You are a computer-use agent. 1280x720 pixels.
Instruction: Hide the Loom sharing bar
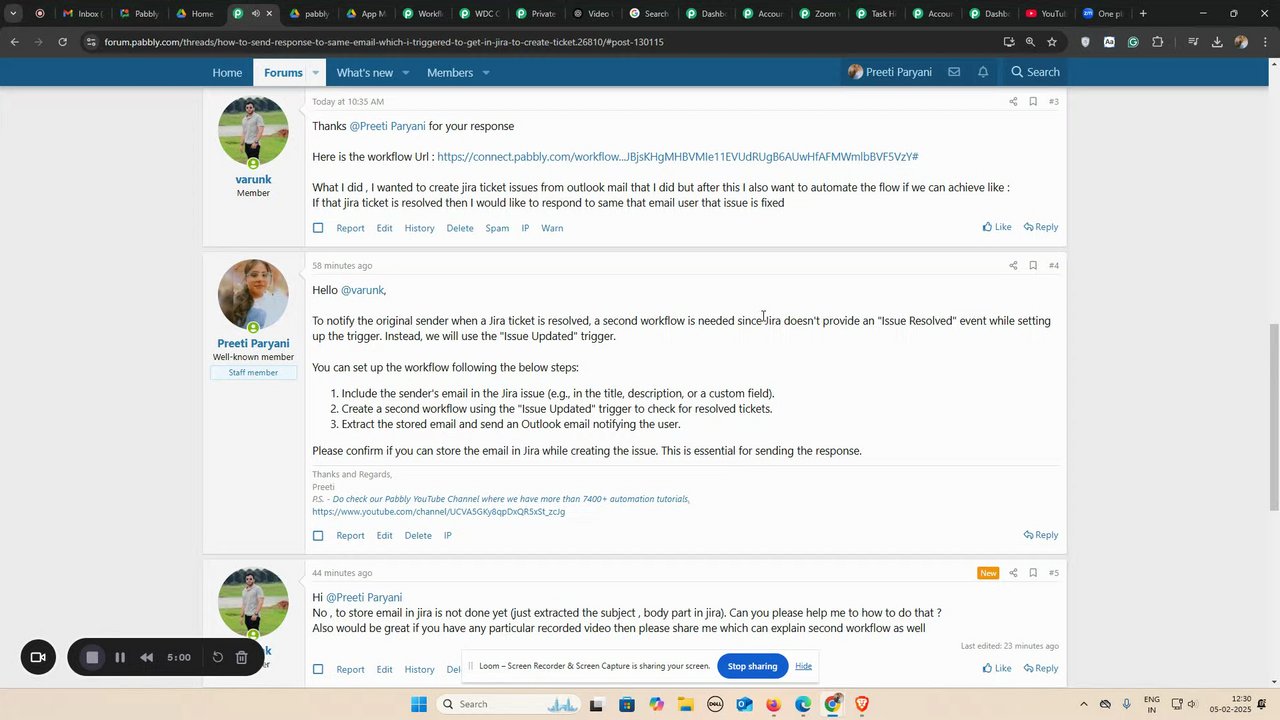click(803, 666)
